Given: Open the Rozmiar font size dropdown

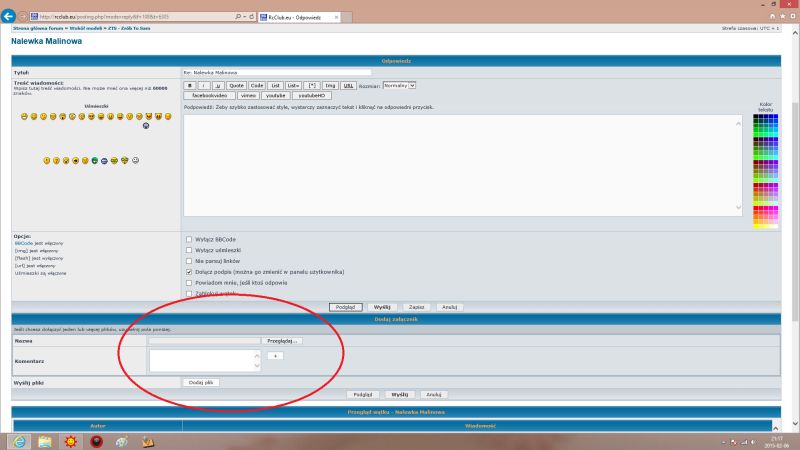Looking at the screenshot, I should coord(399,85).
